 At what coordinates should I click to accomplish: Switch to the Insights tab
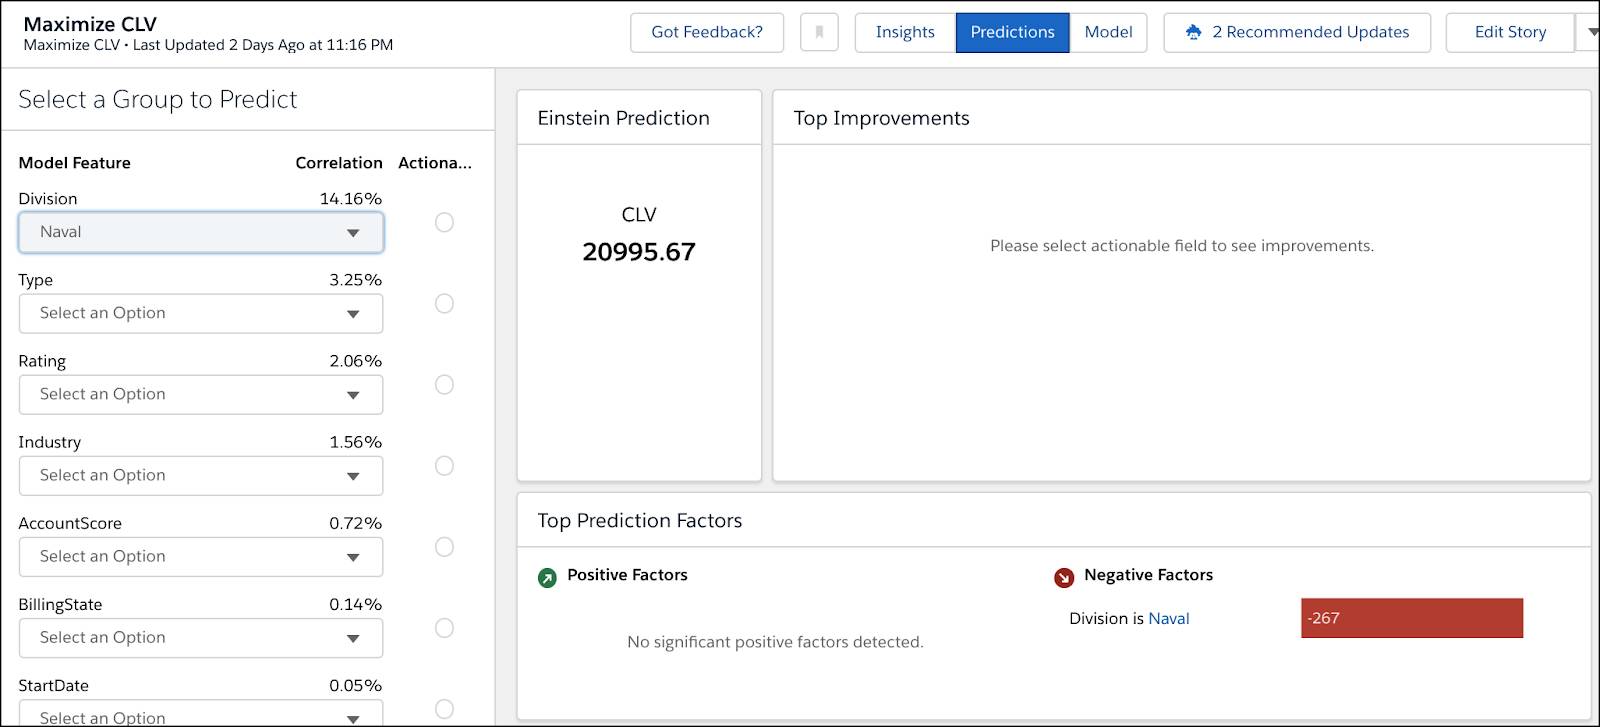905,32
